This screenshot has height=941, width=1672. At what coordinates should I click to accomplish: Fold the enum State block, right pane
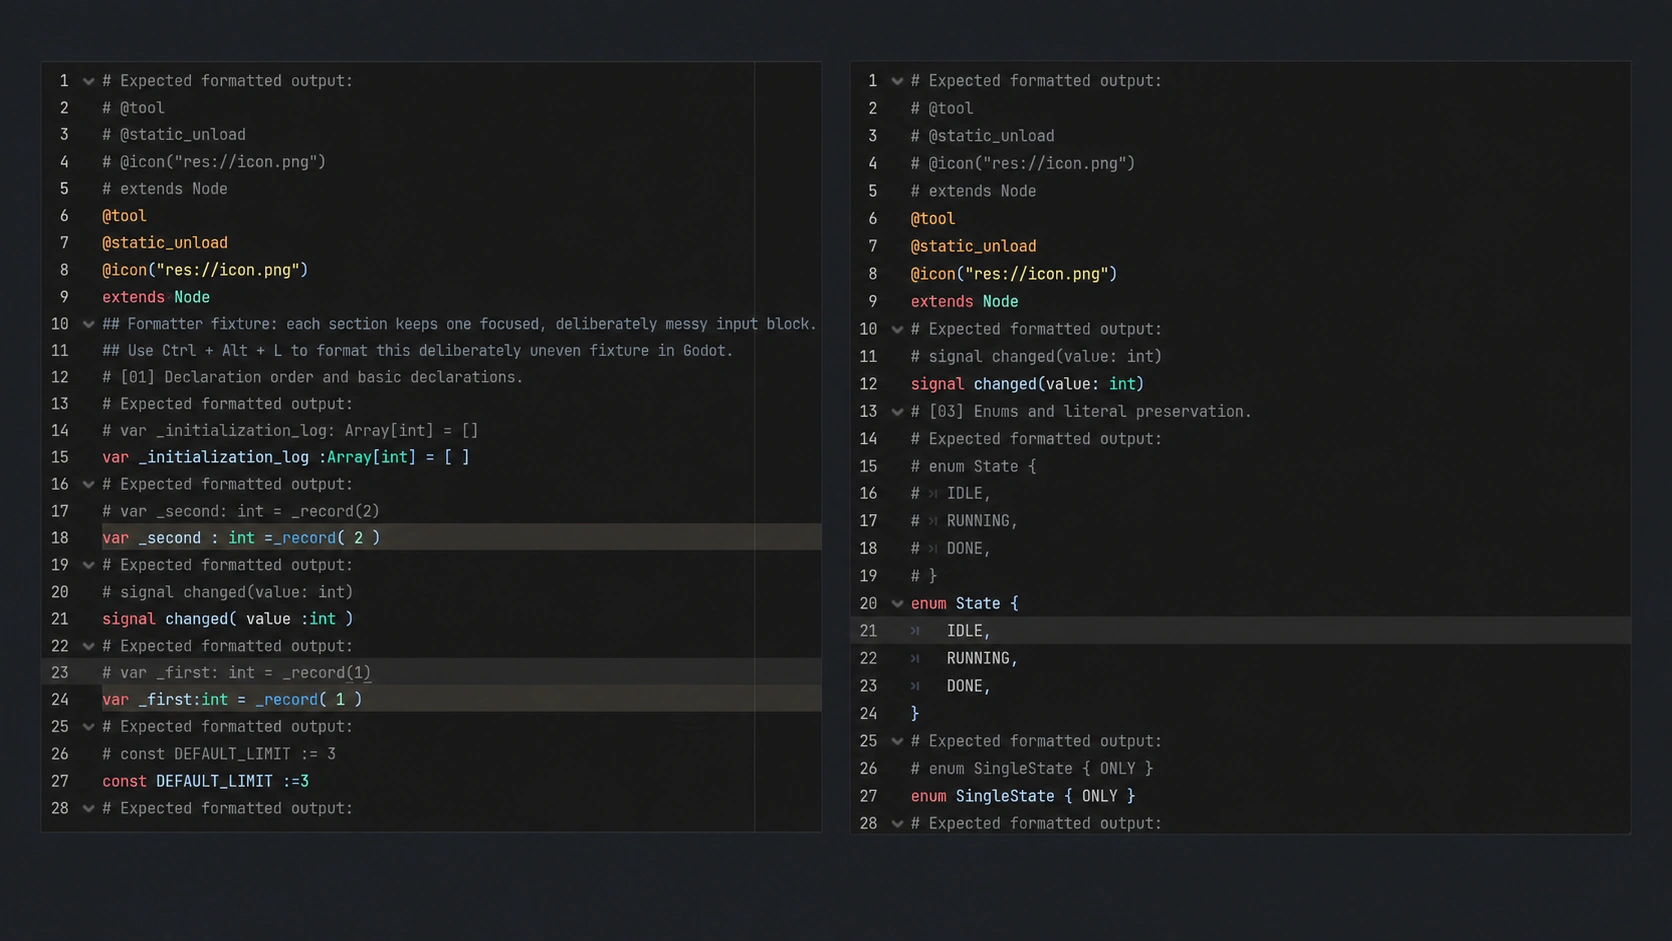(897, 604)
